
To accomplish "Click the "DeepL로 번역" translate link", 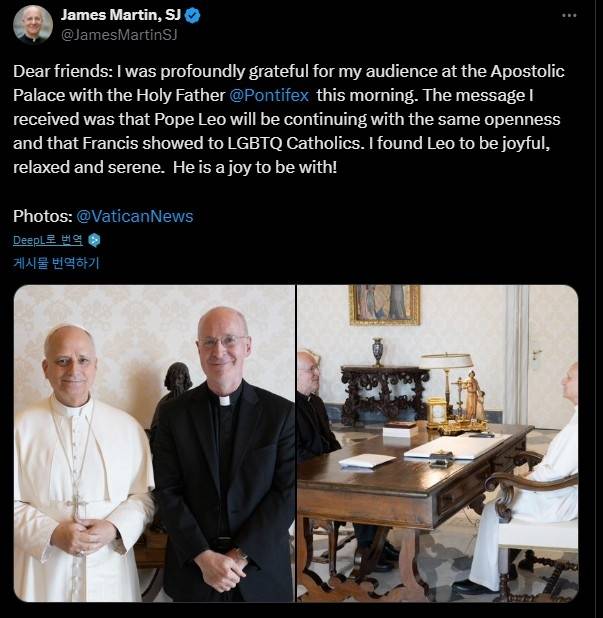I will point(48,240).
